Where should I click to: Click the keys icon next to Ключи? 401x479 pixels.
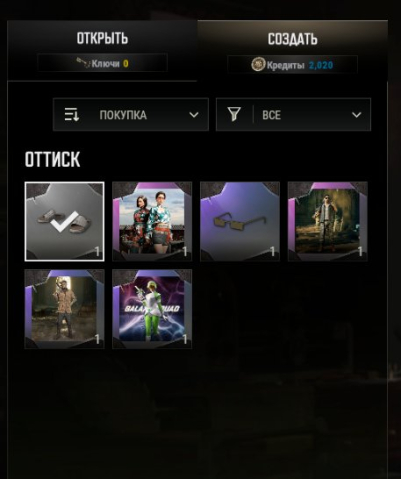coord(83,63)
